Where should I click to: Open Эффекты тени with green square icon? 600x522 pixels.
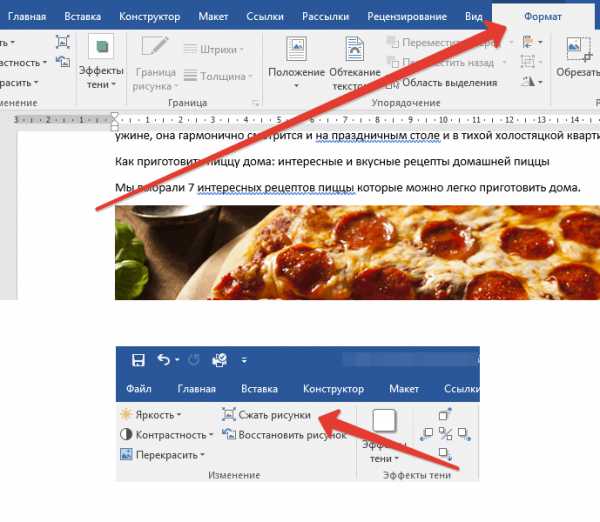click(101, 62)
